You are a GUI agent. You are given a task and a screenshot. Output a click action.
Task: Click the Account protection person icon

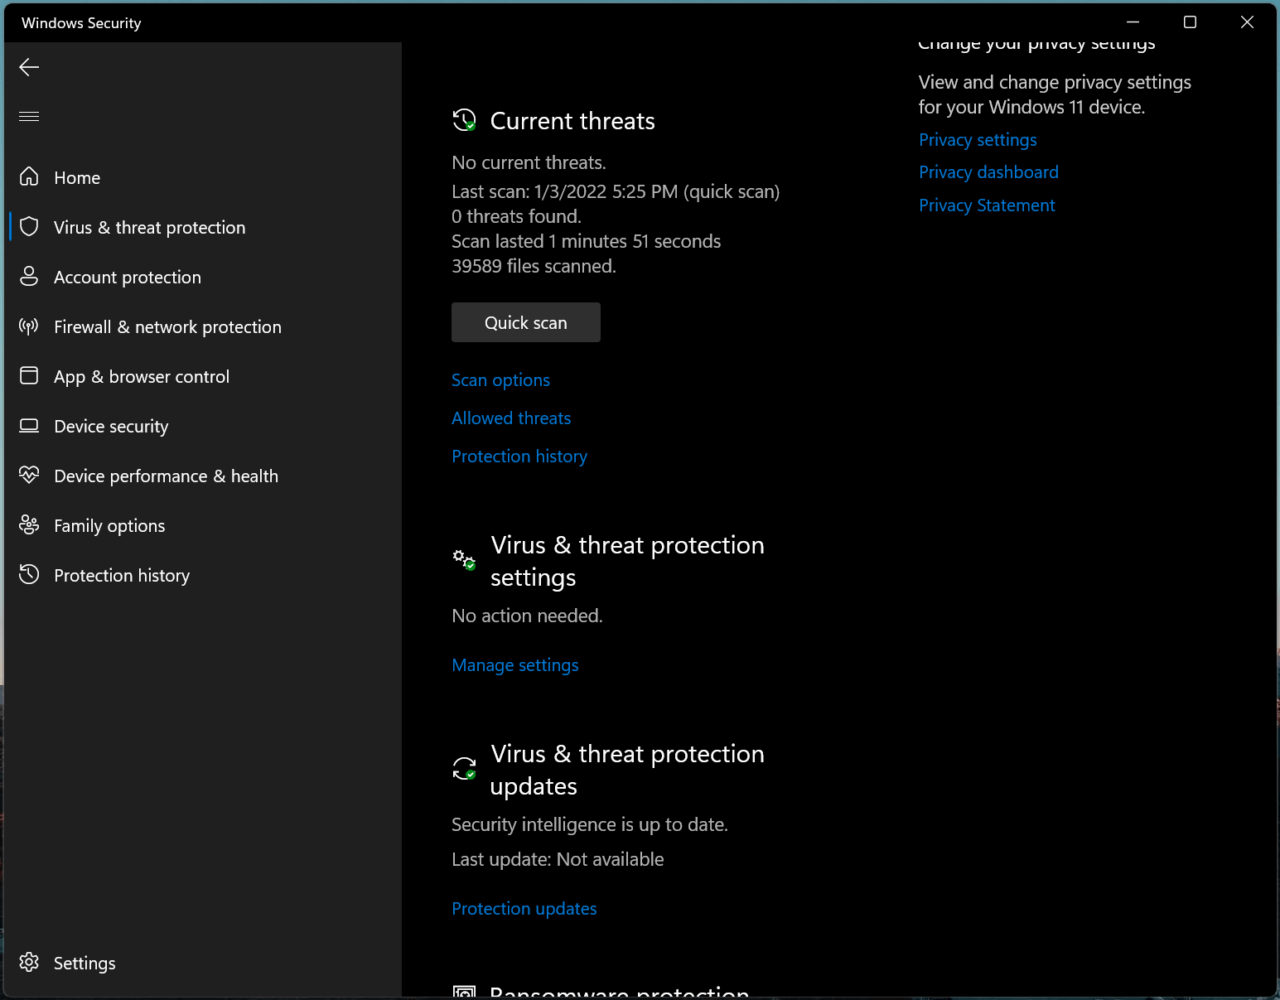coord(29,277)
